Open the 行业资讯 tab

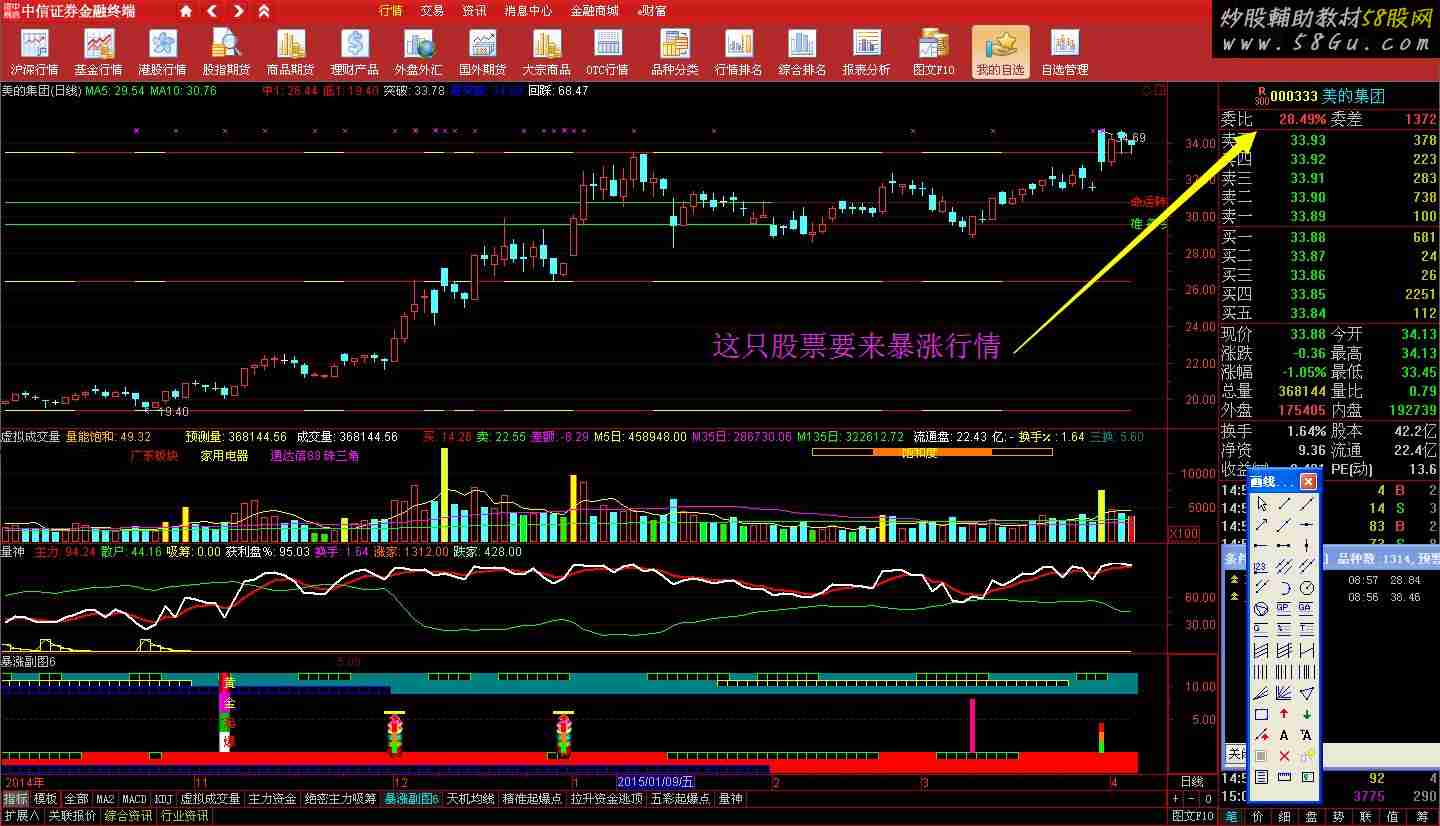click(185, 816)
